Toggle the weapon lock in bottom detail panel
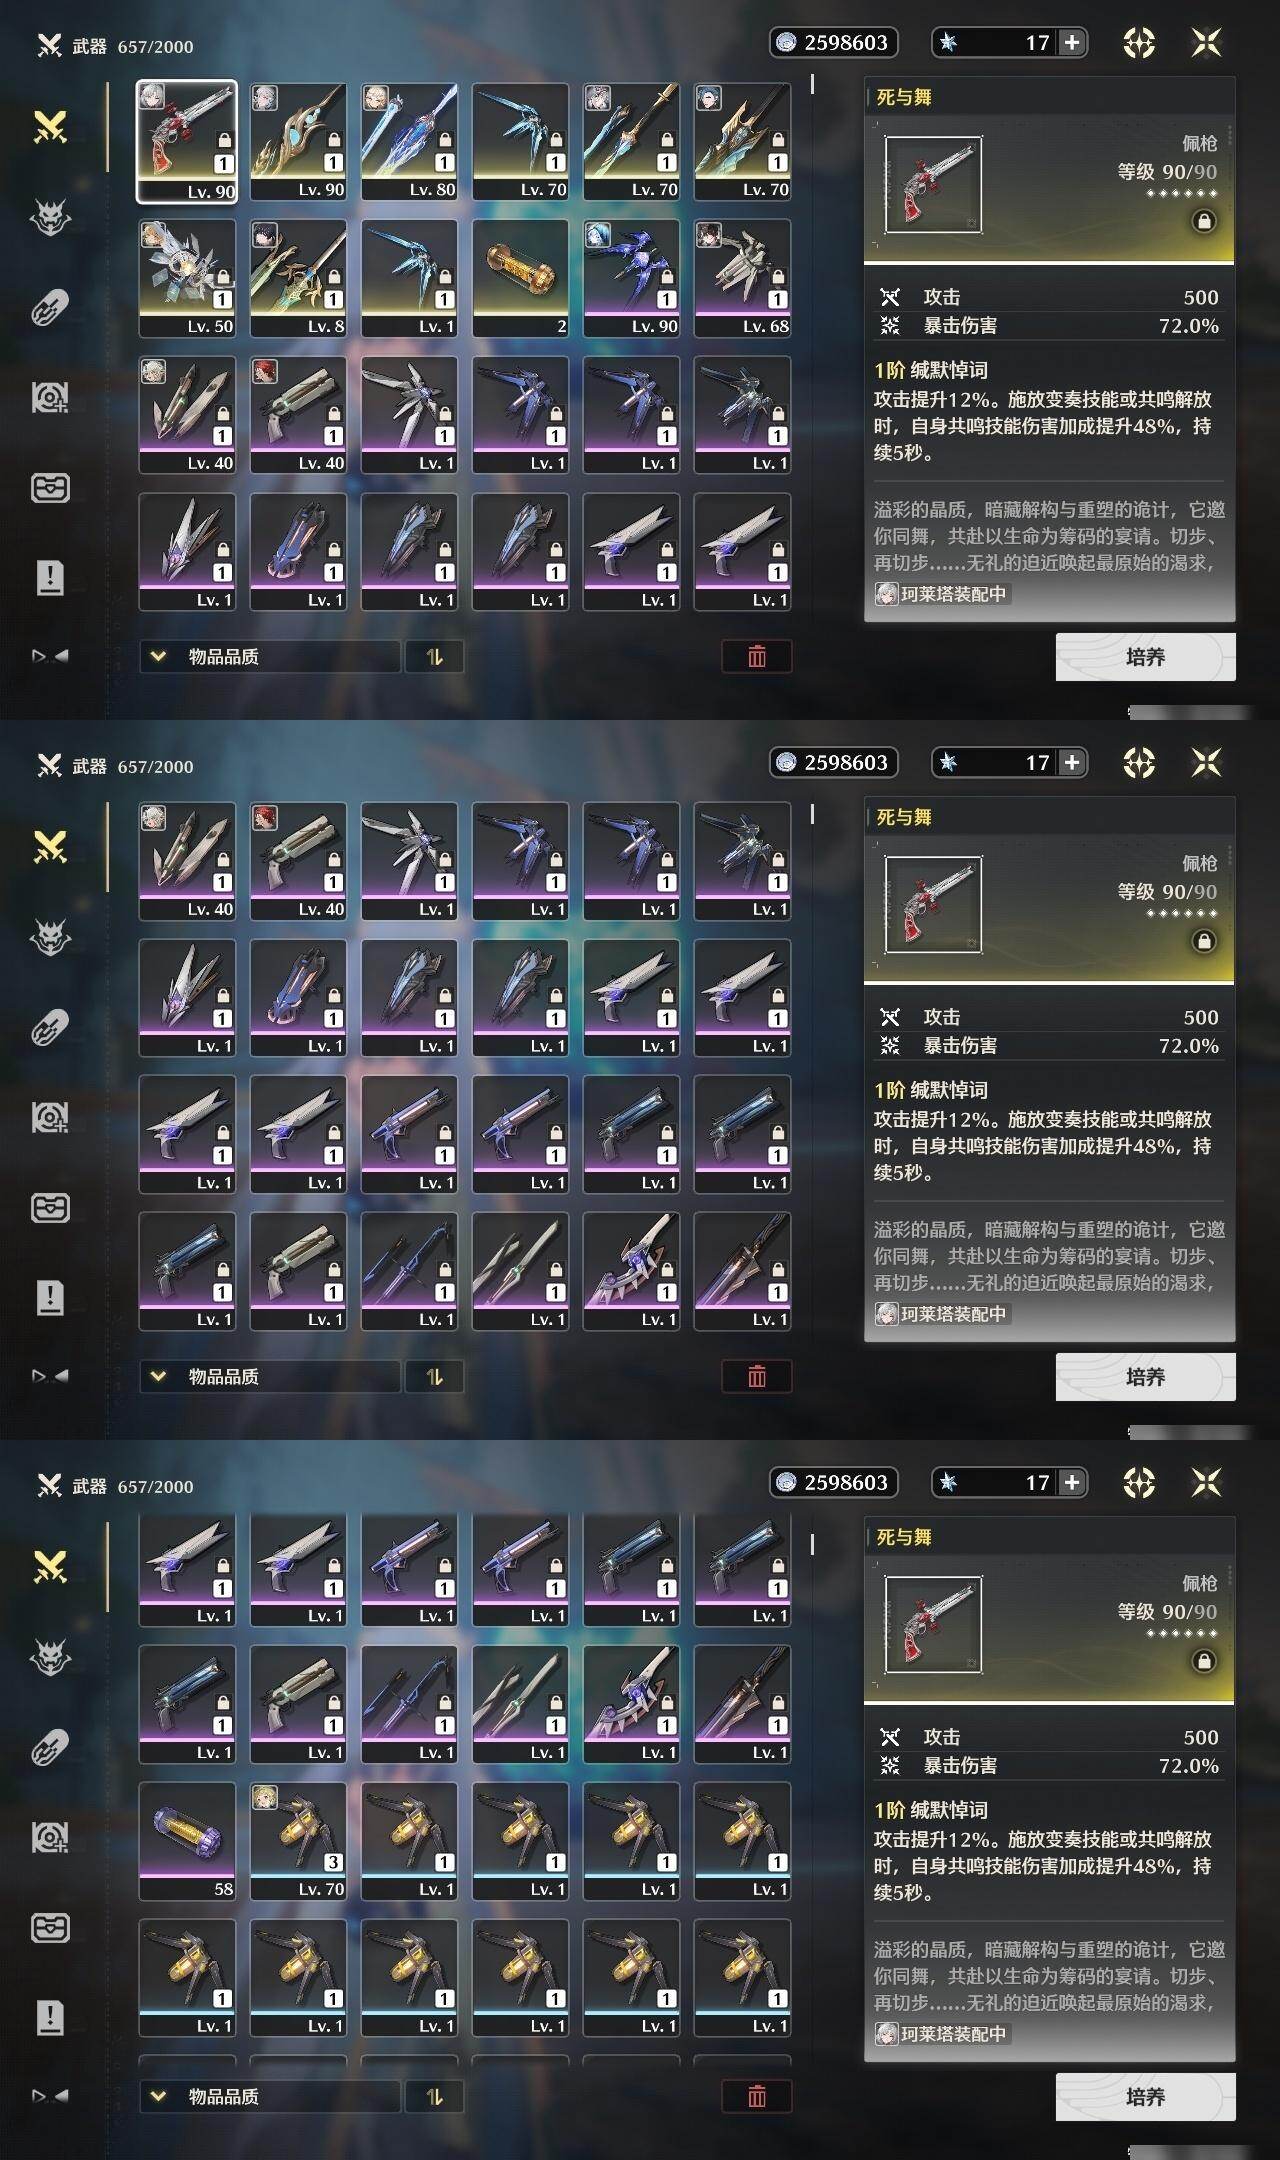The image size is (1280, 2160). tap(1204, 1661)
